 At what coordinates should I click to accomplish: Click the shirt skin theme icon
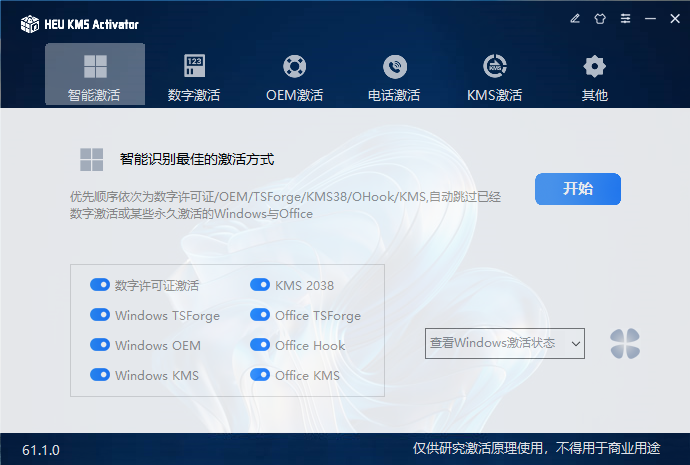pos(600,18)
